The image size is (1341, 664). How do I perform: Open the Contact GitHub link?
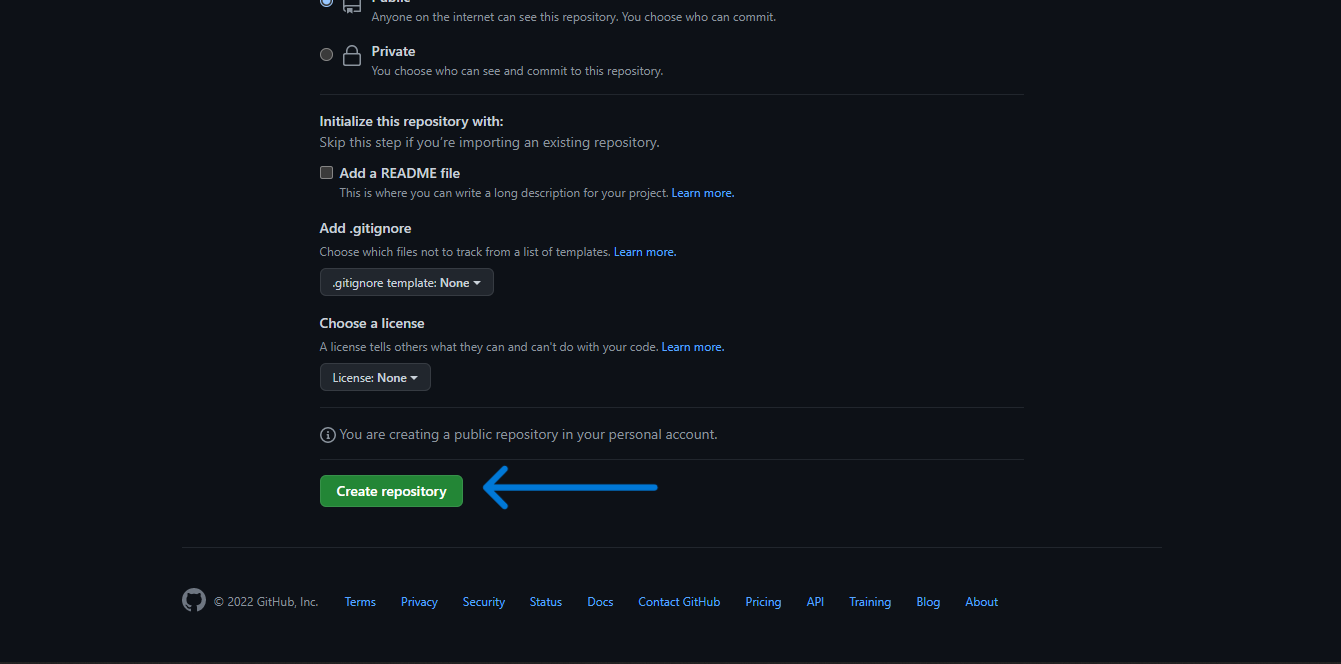pos(679,601)
